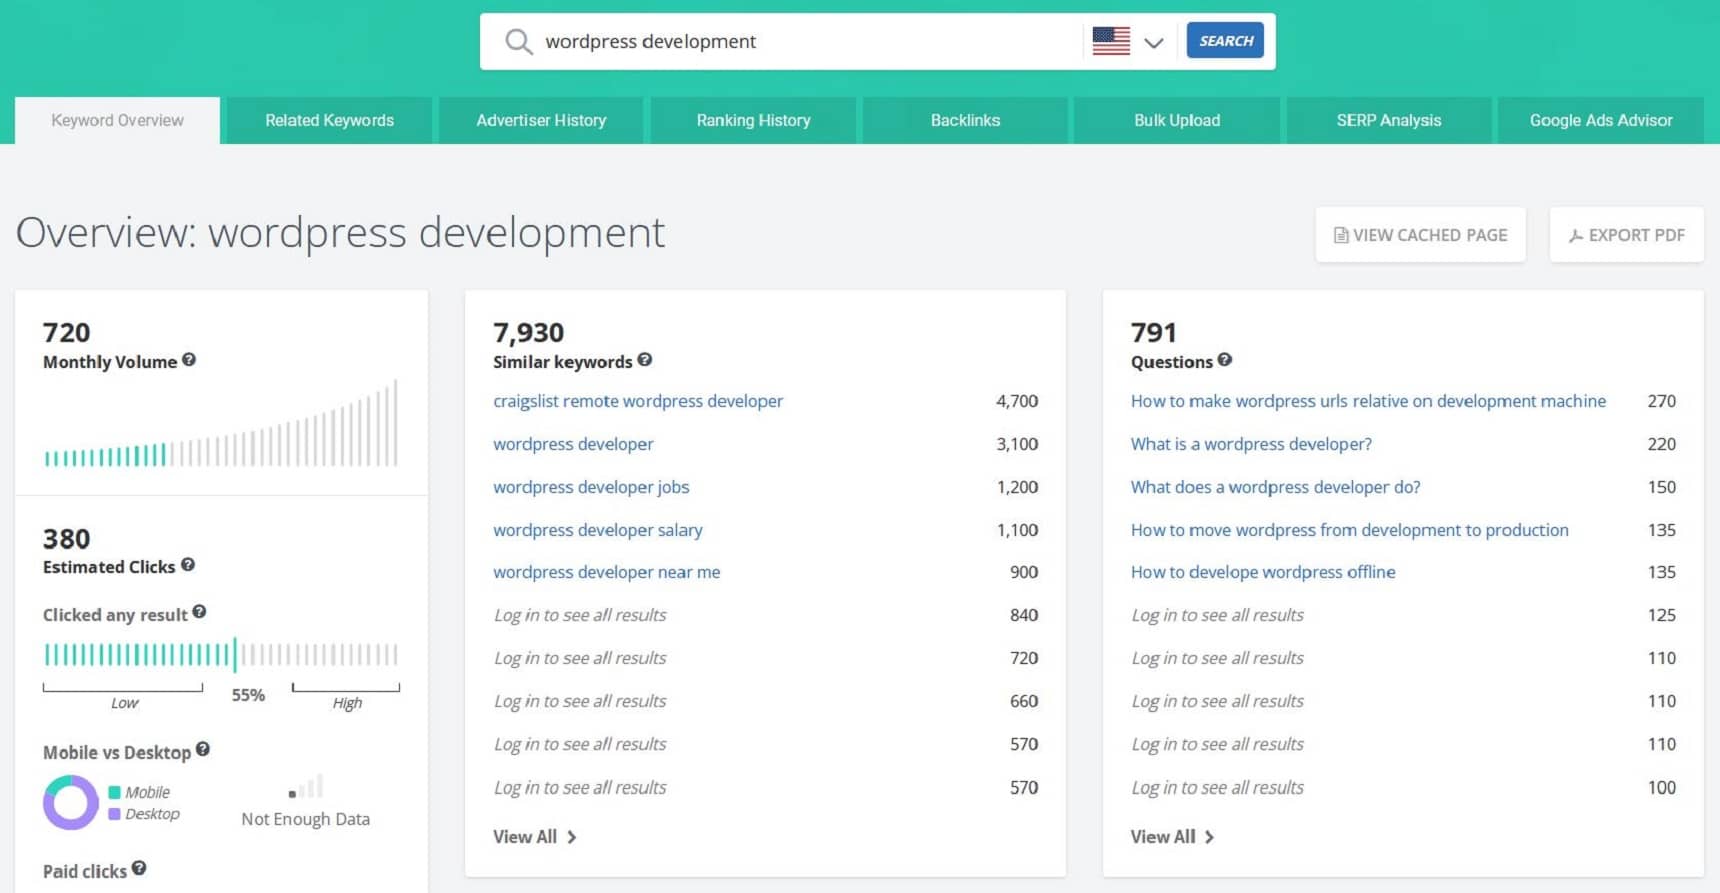Click View All under Questions
Viewport: 1720px width, 893px height.
point(1173,837)
